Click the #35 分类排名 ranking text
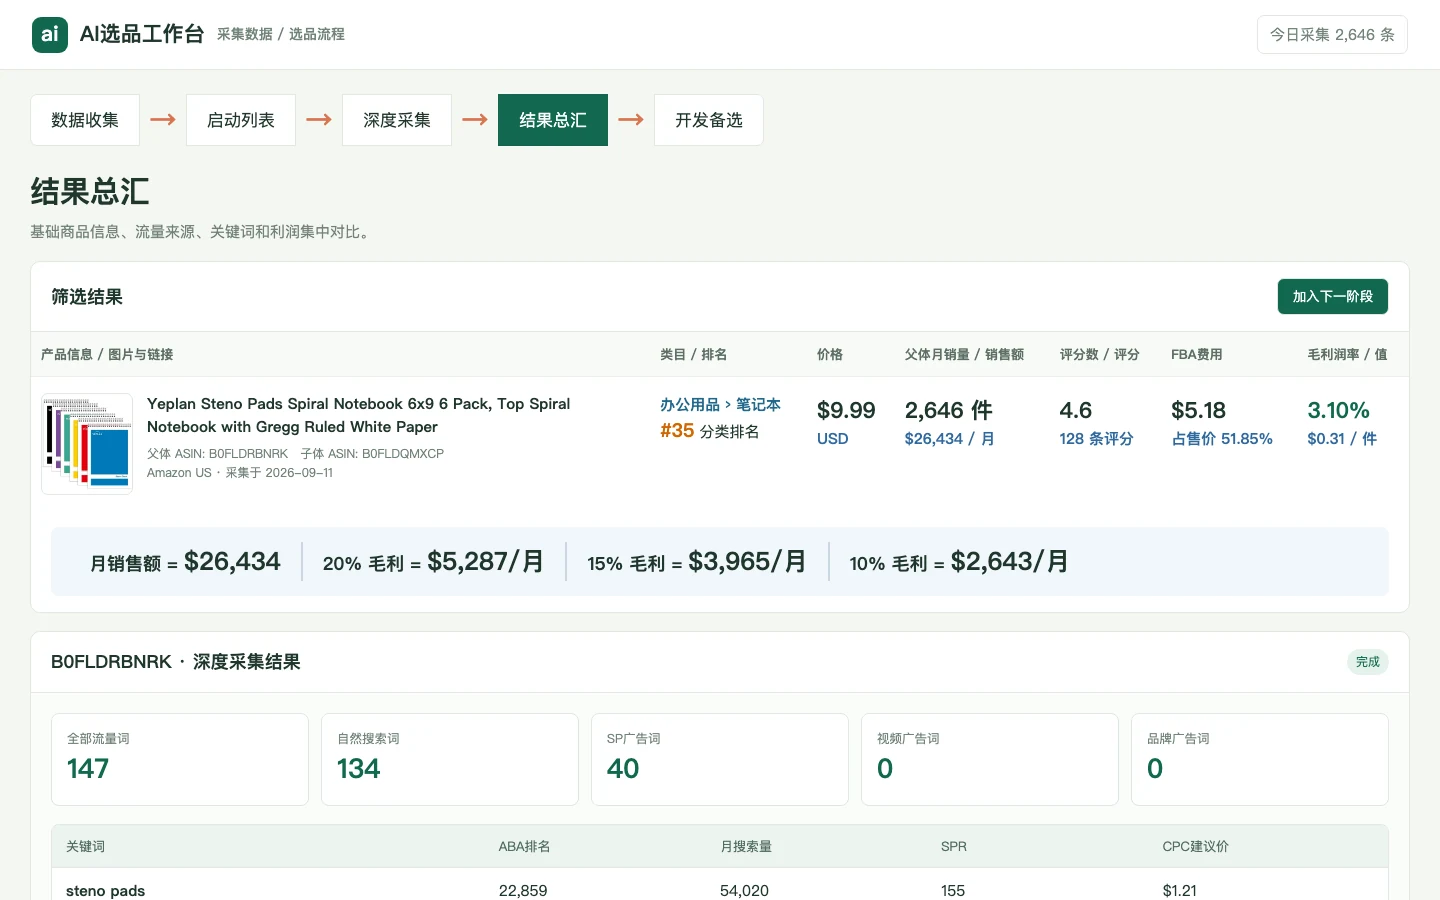The width and height of the screenshot is (1440, 900). tap(709, 431)
